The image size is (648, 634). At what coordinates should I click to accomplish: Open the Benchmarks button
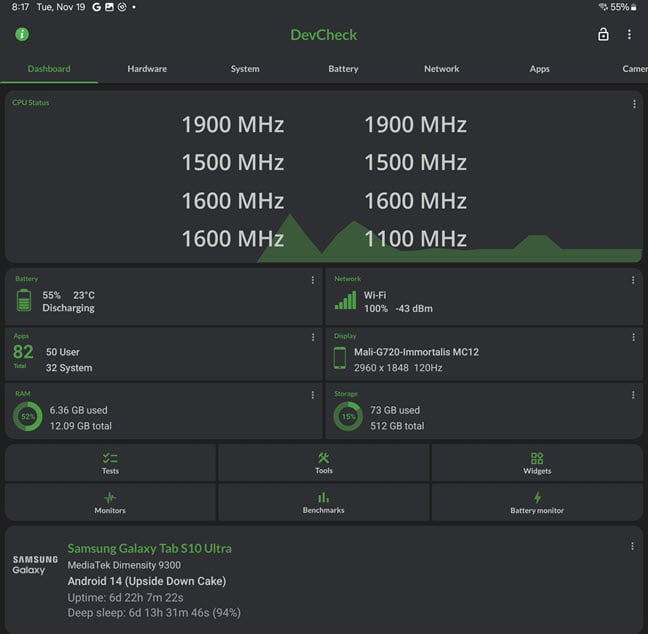324,502
